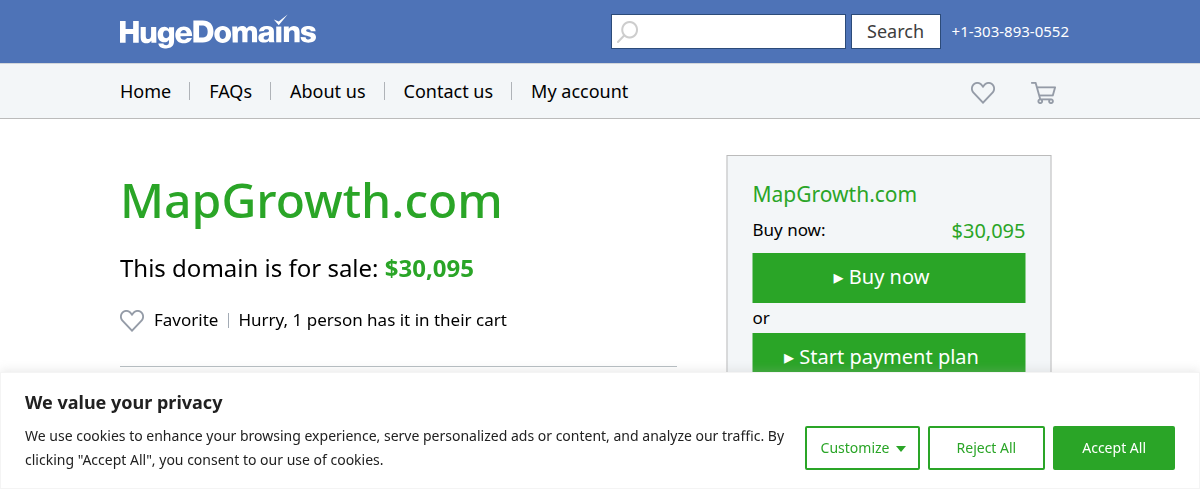1200x489 pixels.
Task: Focus the domain search input field
Action: 740,32
